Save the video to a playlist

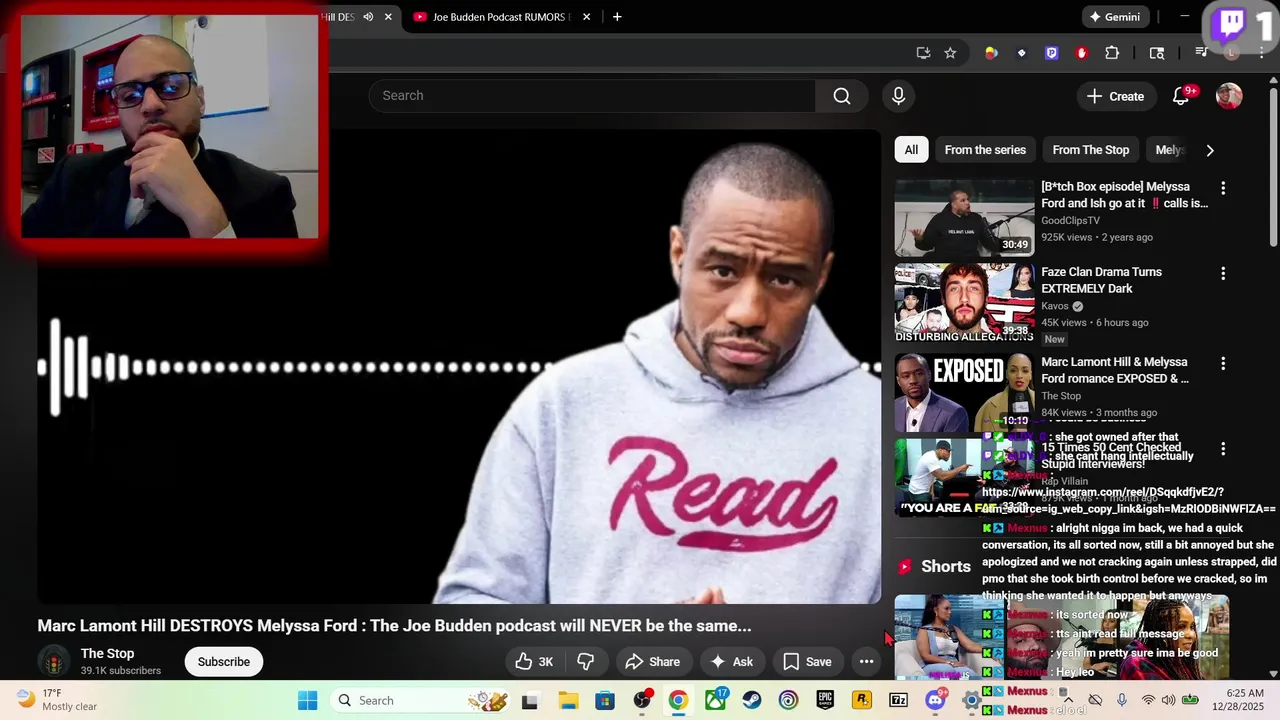(x=807, y=661)
